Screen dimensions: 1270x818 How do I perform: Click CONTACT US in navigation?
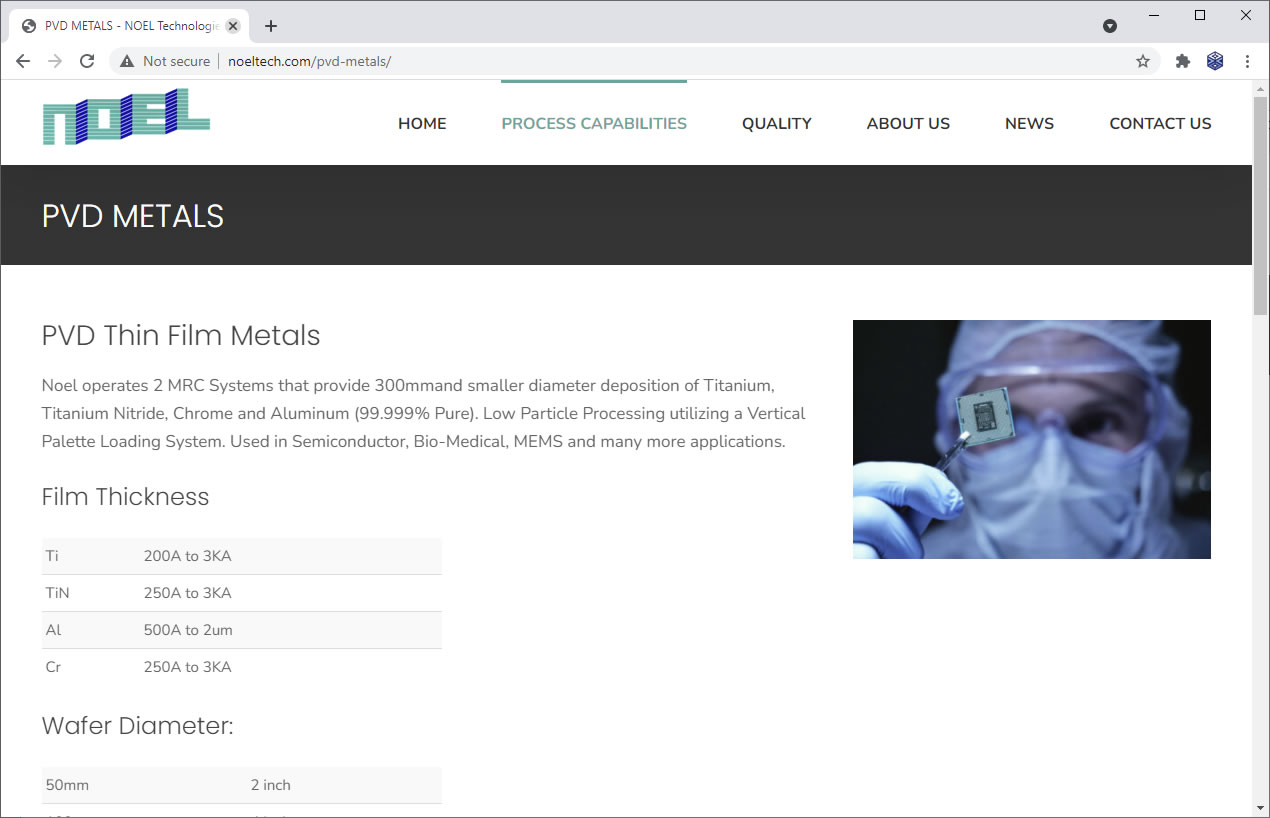(1160, 124)
